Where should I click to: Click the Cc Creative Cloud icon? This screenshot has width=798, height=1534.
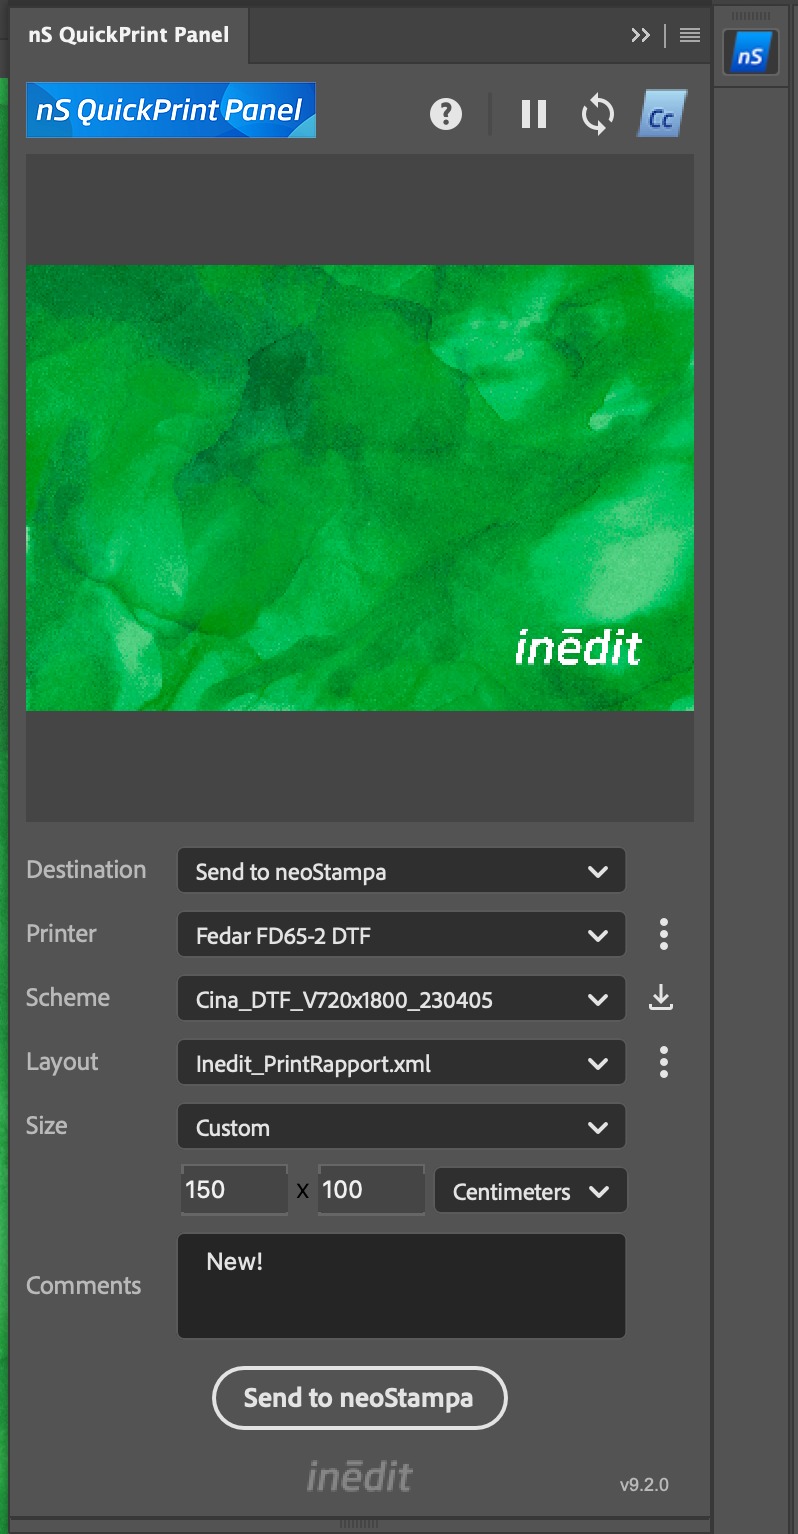click(662, 115)
